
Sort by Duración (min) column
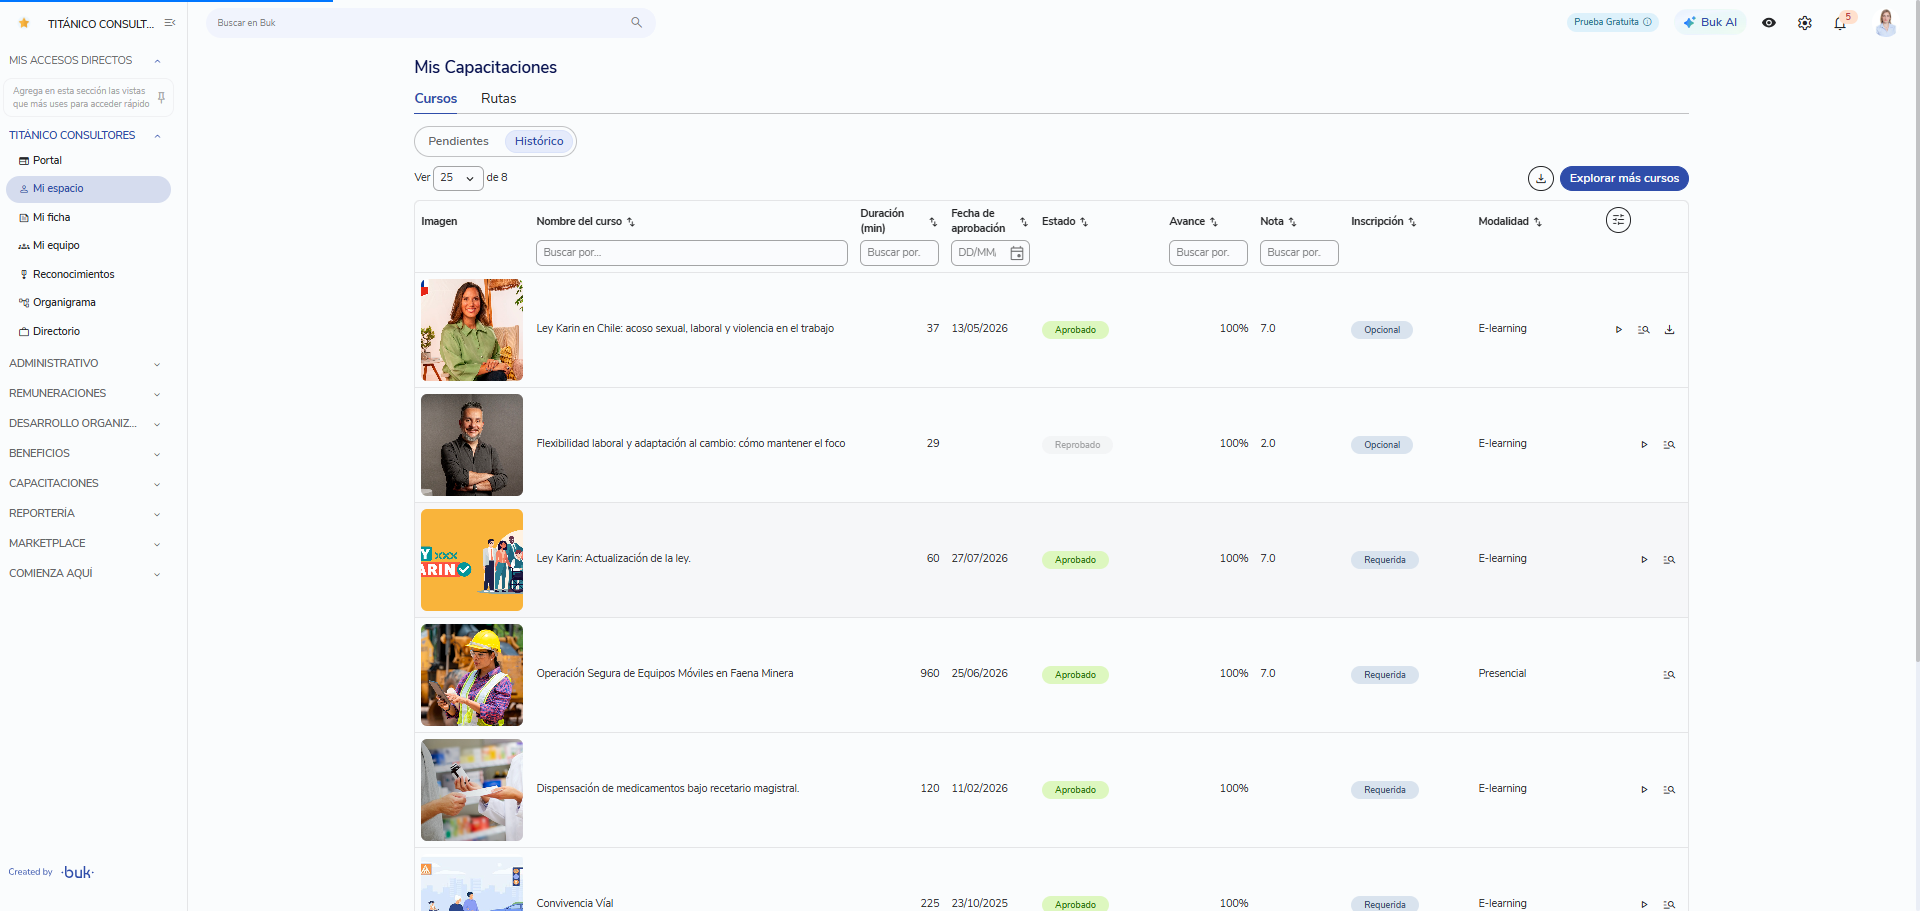[933, 222]
